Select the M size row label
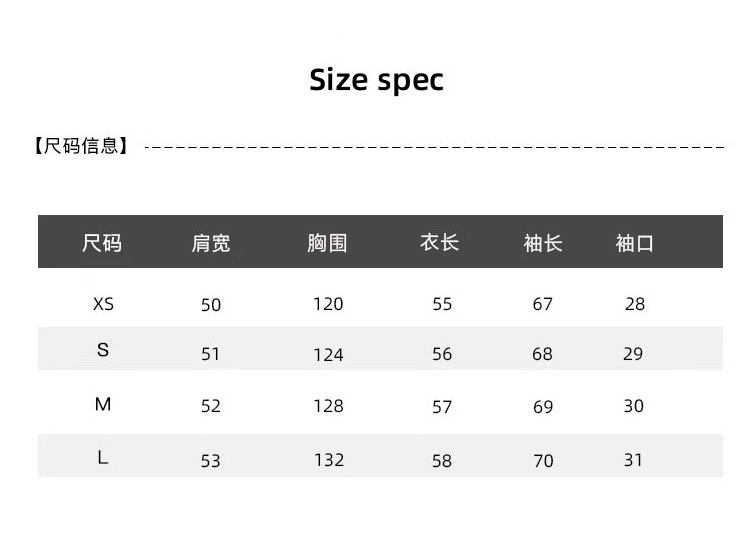 103,405
